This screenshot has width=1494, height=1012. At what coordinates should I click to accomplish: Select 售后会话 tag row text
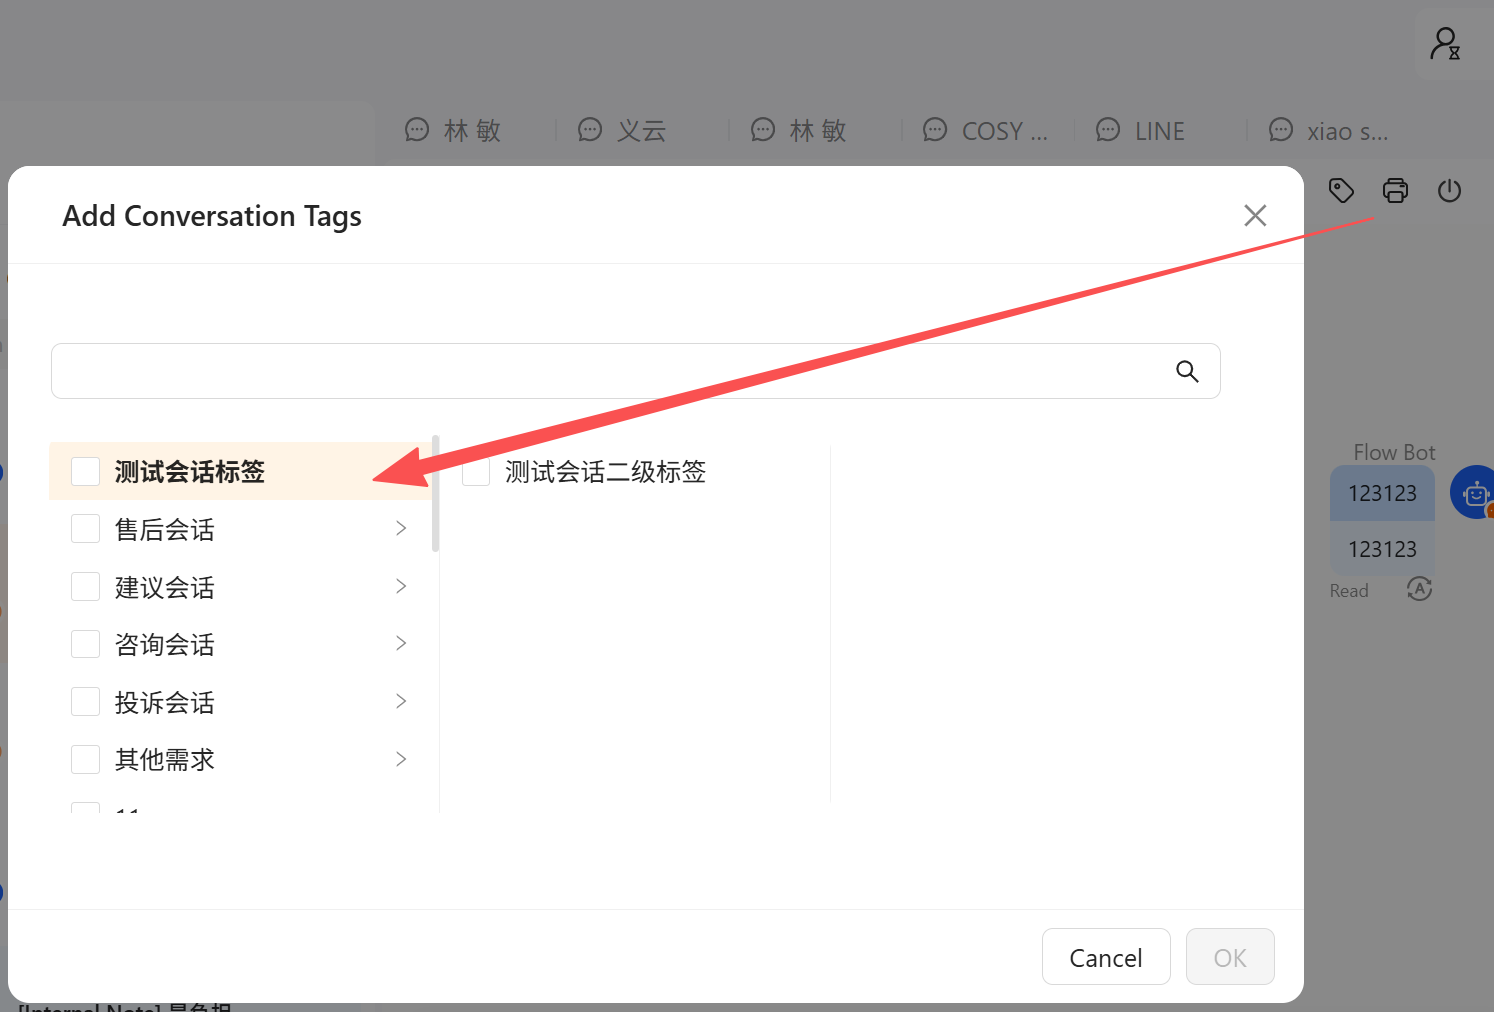pos(165,529)
